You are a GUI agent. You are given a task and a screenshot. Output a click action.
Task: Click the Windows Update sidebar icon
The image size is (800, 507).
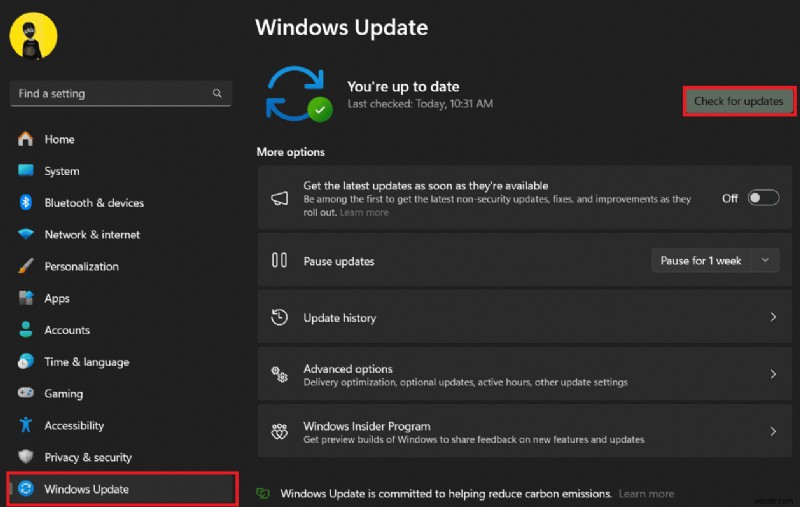click(26, 489)
